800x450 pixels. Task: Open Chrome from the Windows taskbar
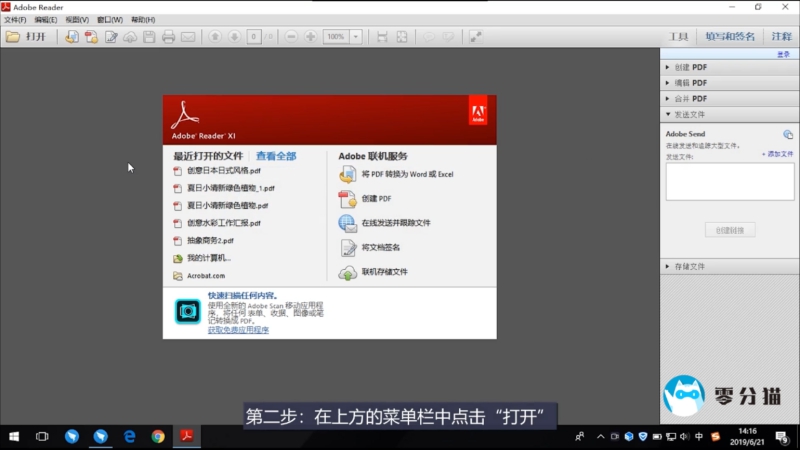pyautogui.click(x=158, y=436)
